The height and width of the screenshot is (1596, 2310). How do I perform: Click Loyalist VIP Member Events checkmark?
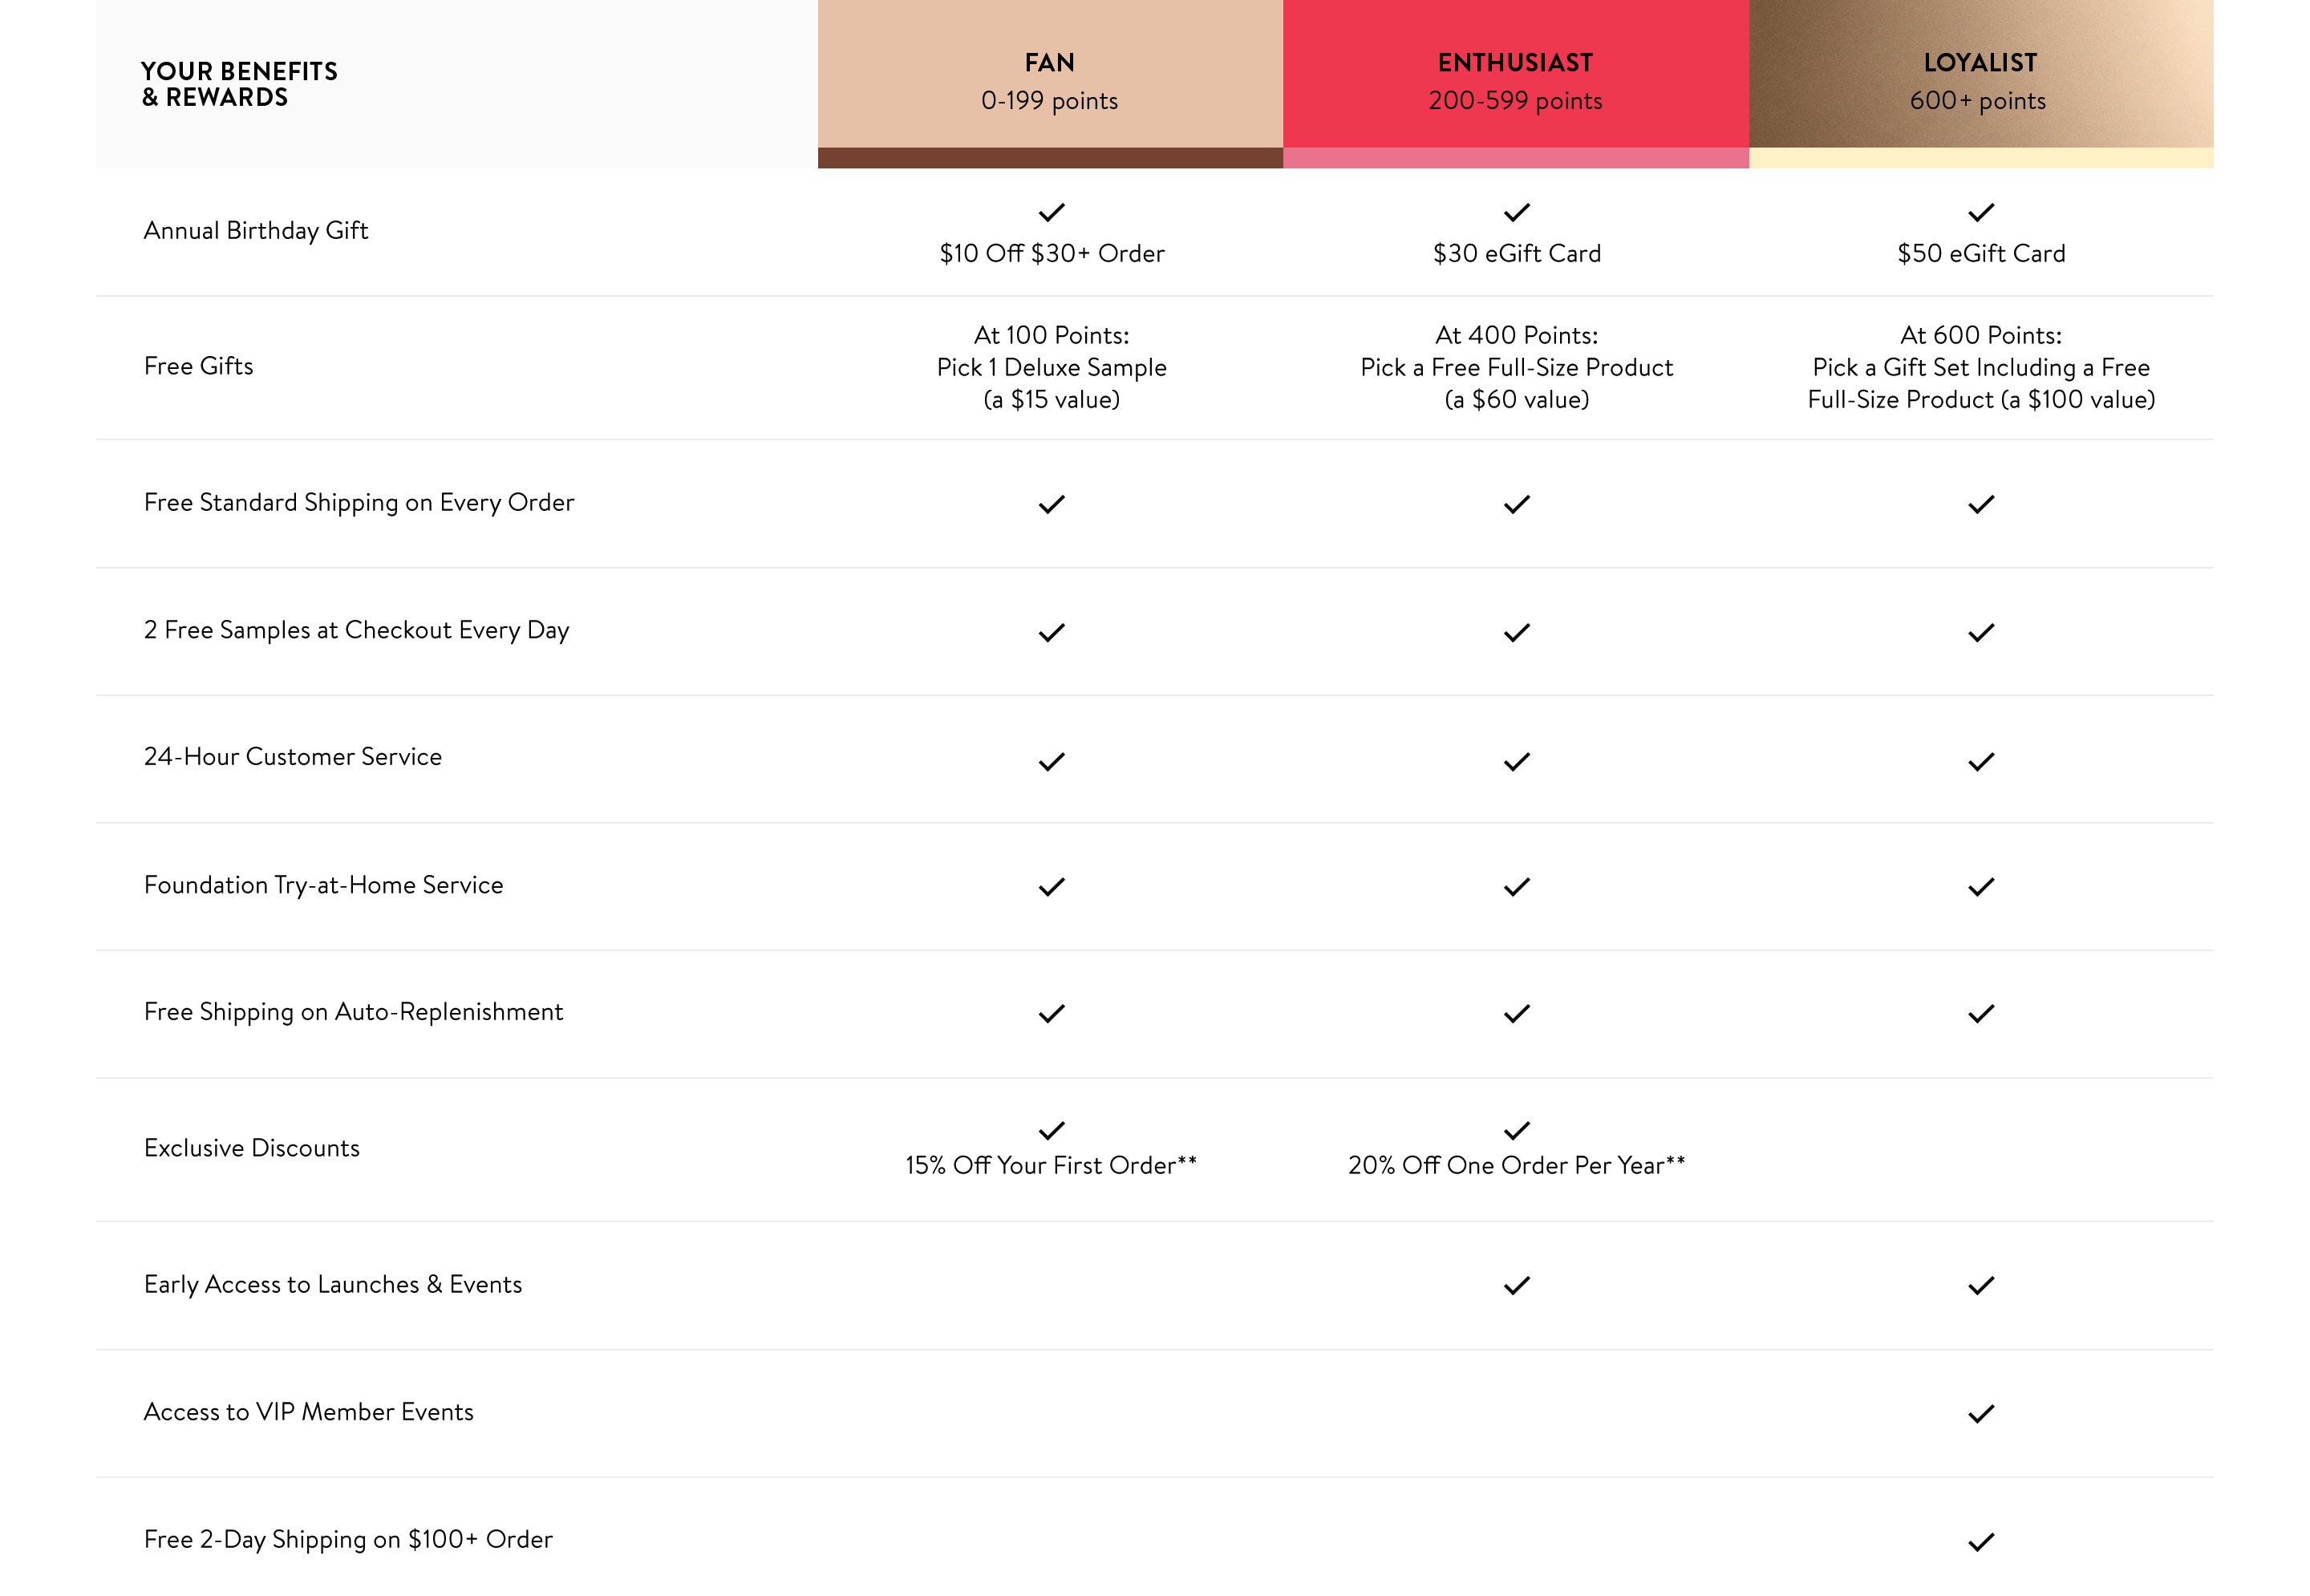1980,1413
